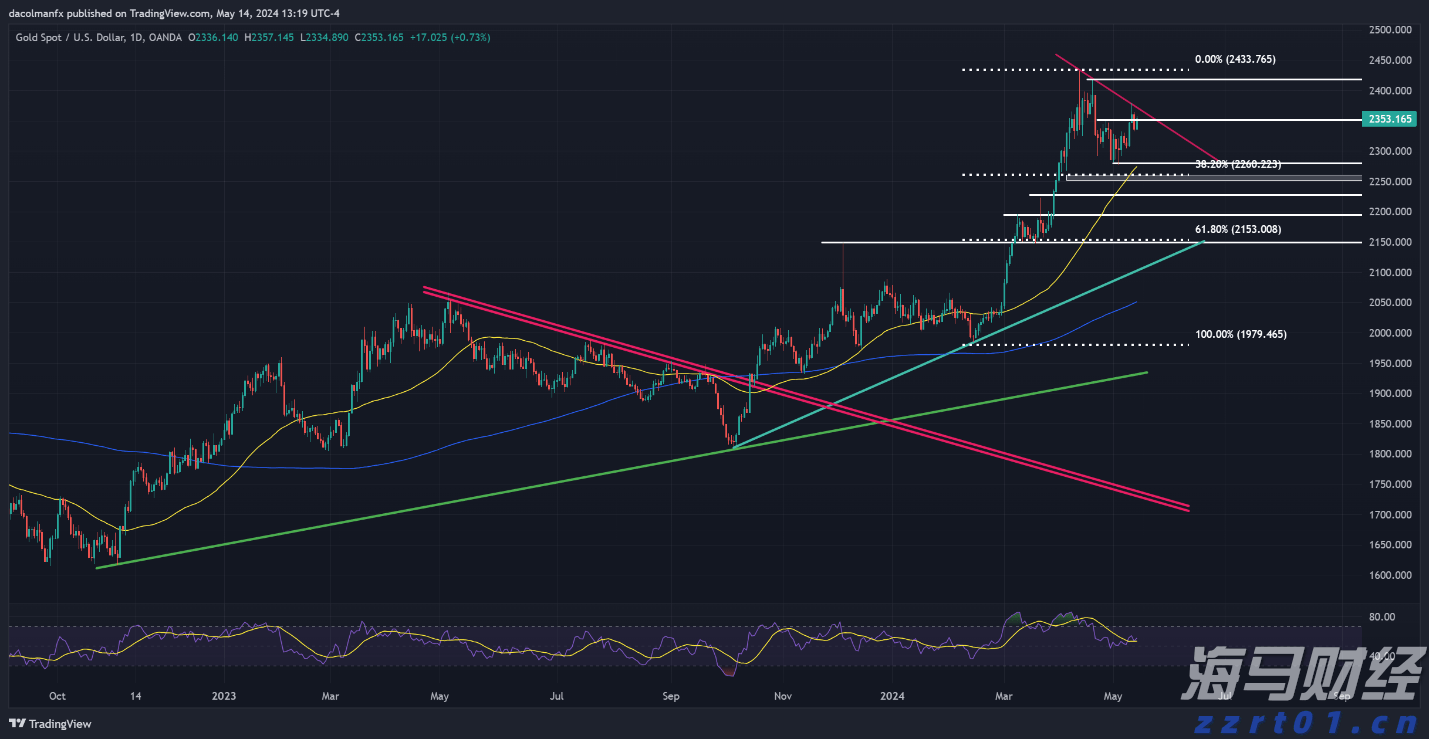Image resolution: width=1429 pixels, height=739 pixels.
Task: Open the 2023 year label on time axis
Action: (x=224, y=696)
